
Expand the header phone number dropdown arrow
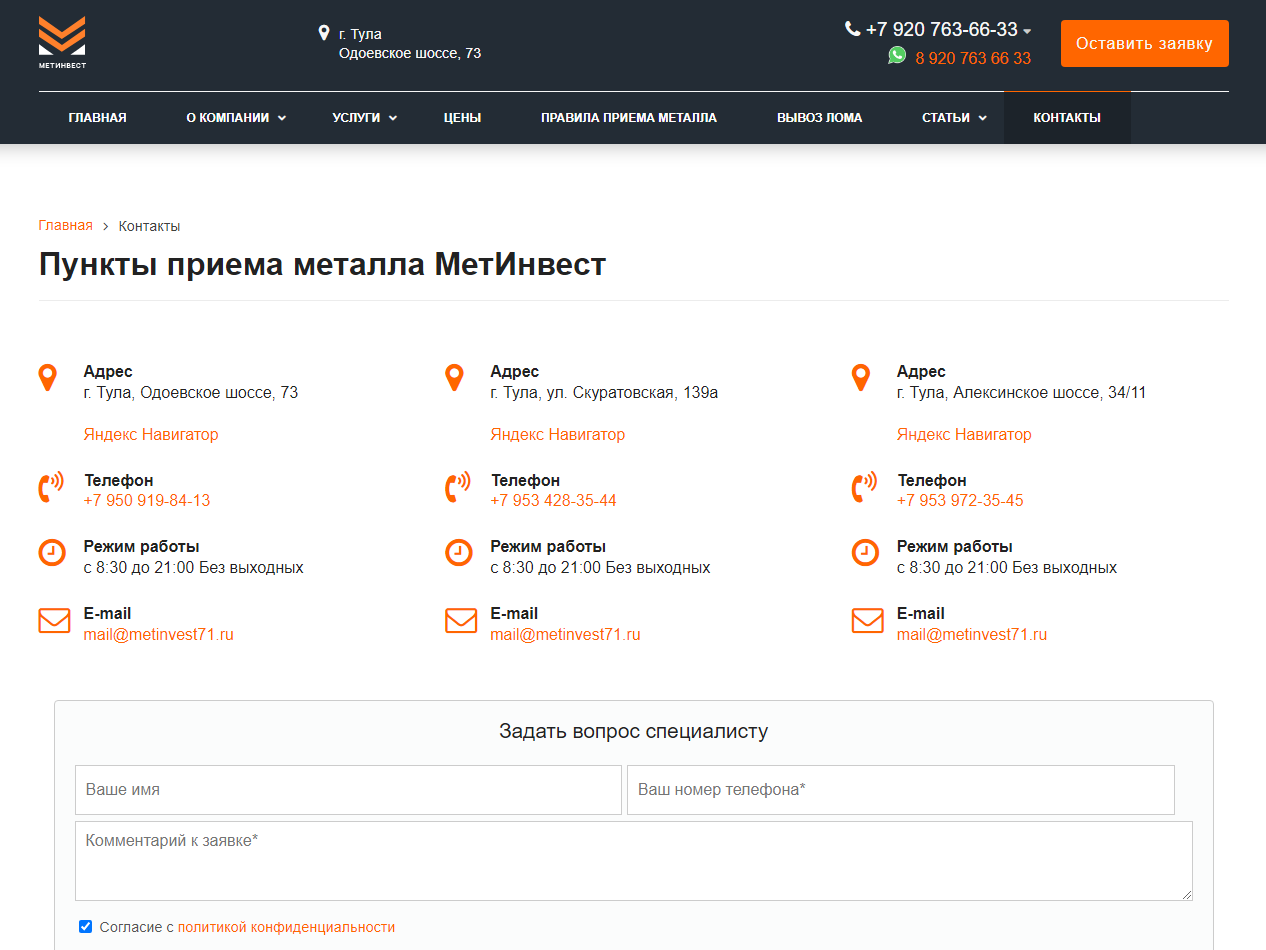(x=1027, y=32)
